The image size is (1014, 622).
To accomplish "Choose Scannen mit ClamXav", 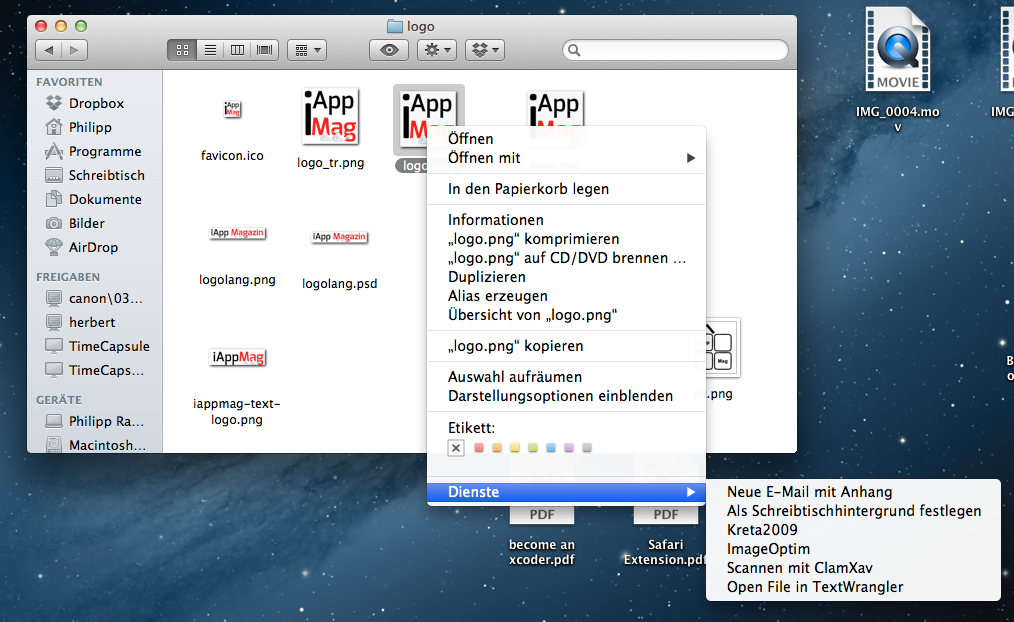I will [853, 568].
